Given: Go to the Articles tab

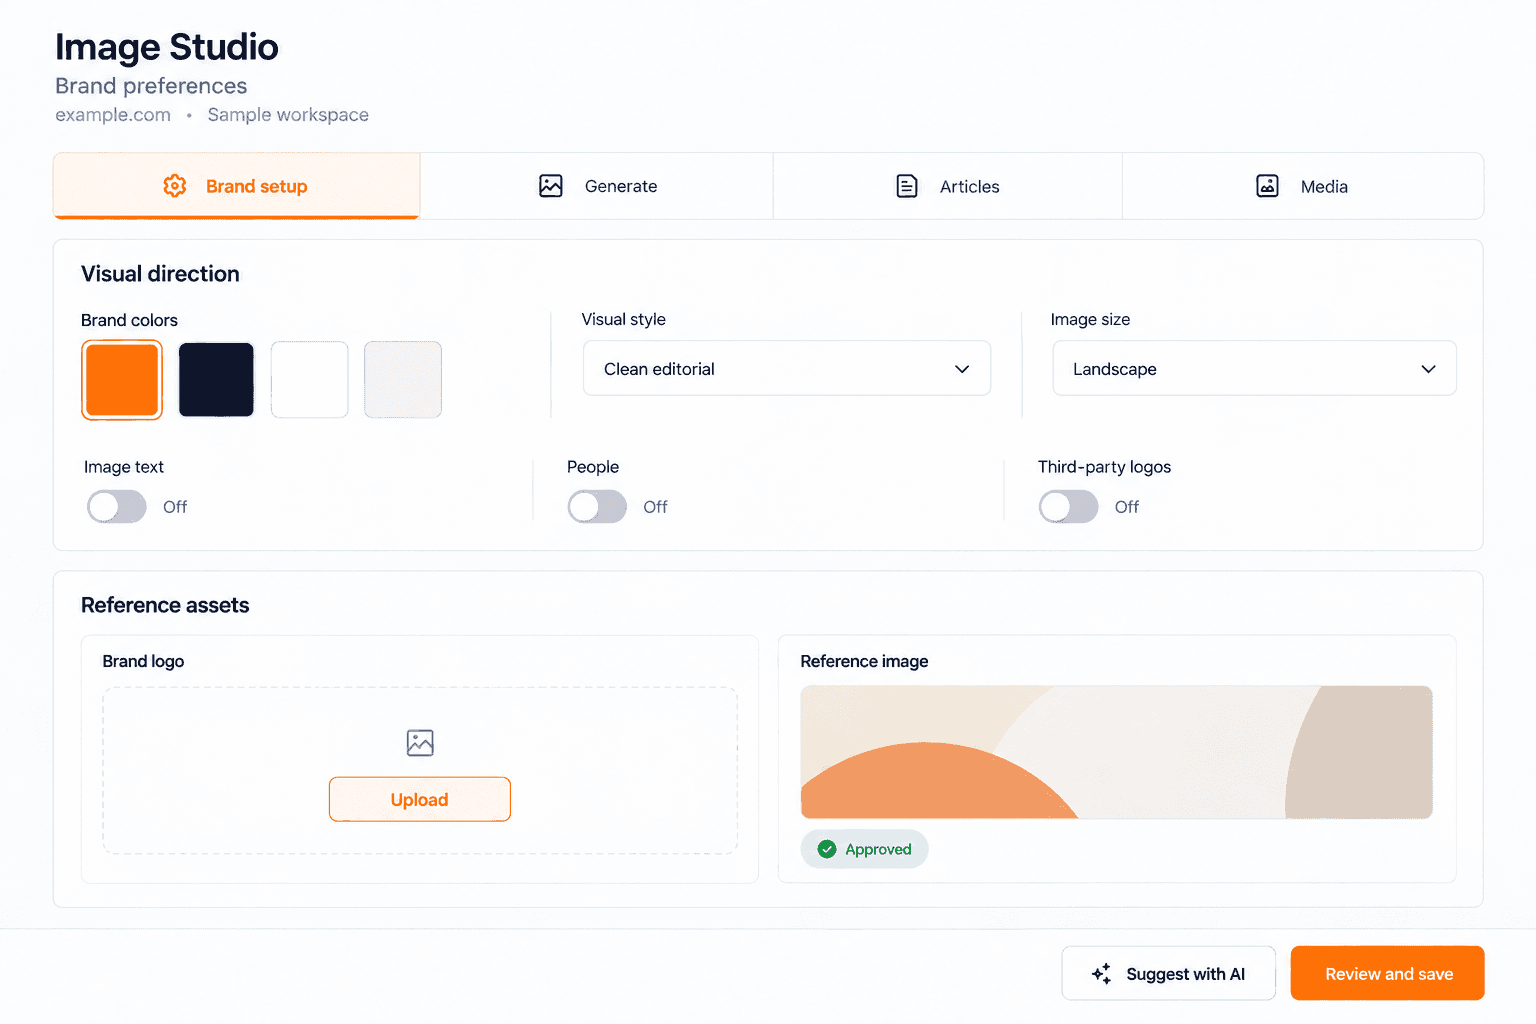Looking at the screenshot, I should click(948, 186).
